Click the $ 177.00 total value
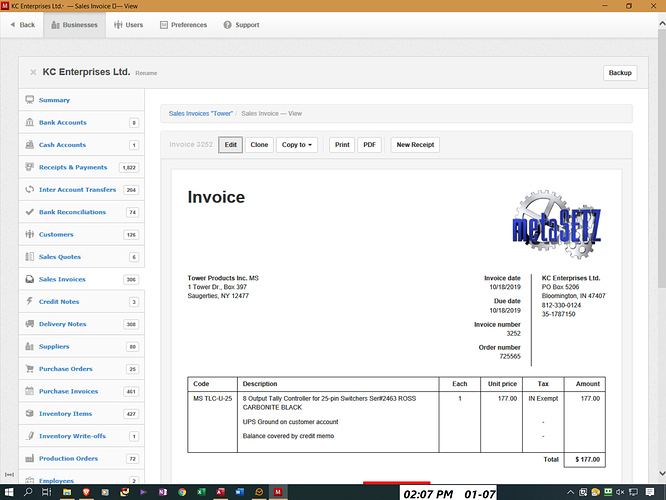666x500 pixels. 587,459
